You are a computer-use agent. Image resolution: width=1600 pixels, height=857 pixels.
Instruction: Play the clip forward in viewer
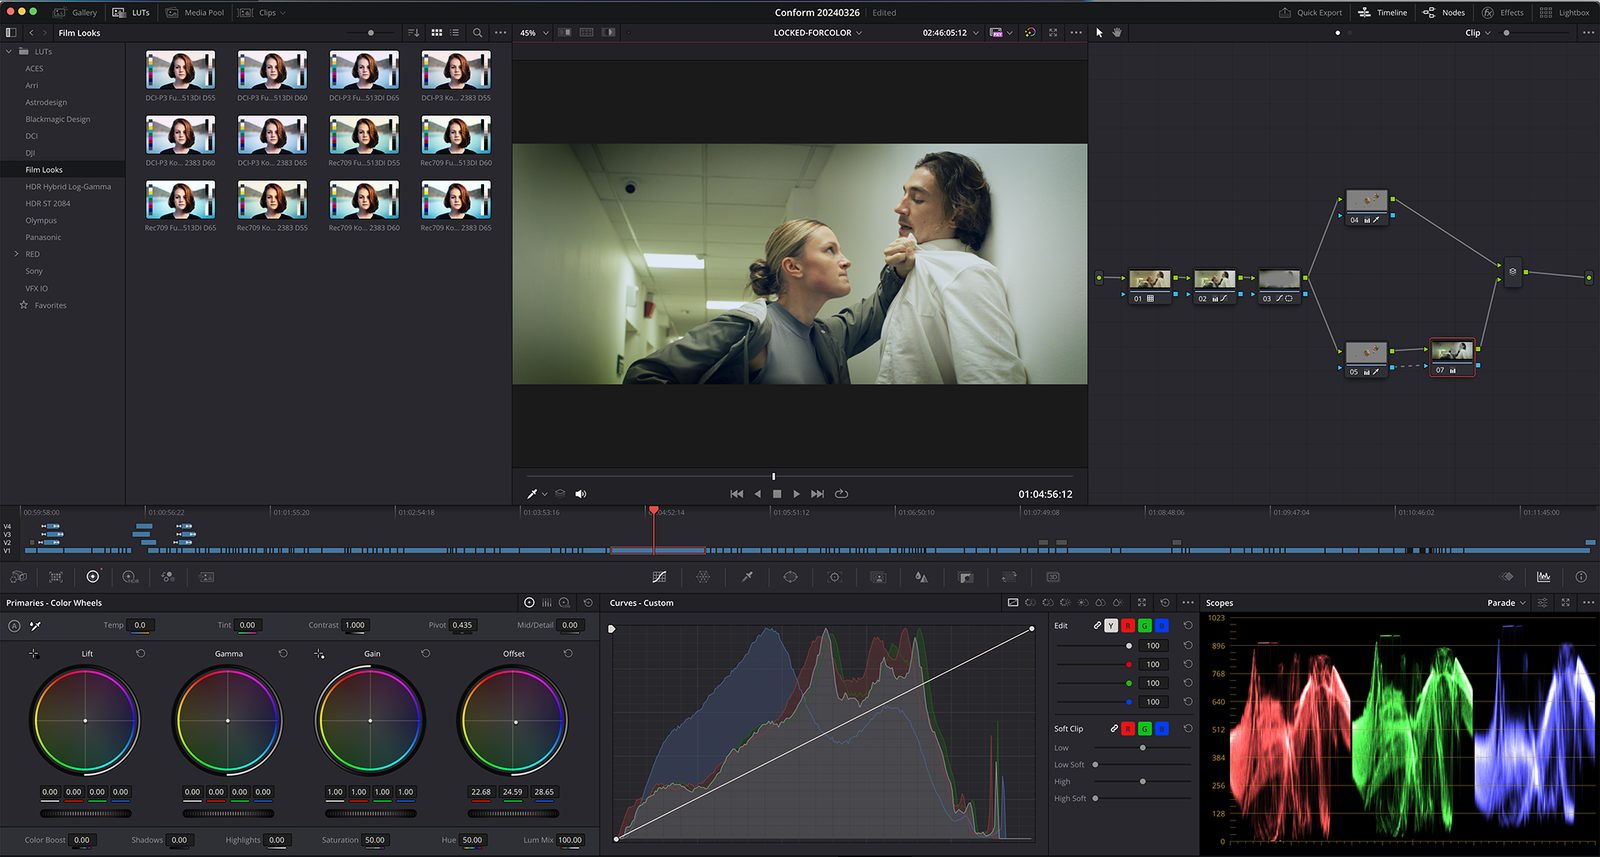point(797,494)
